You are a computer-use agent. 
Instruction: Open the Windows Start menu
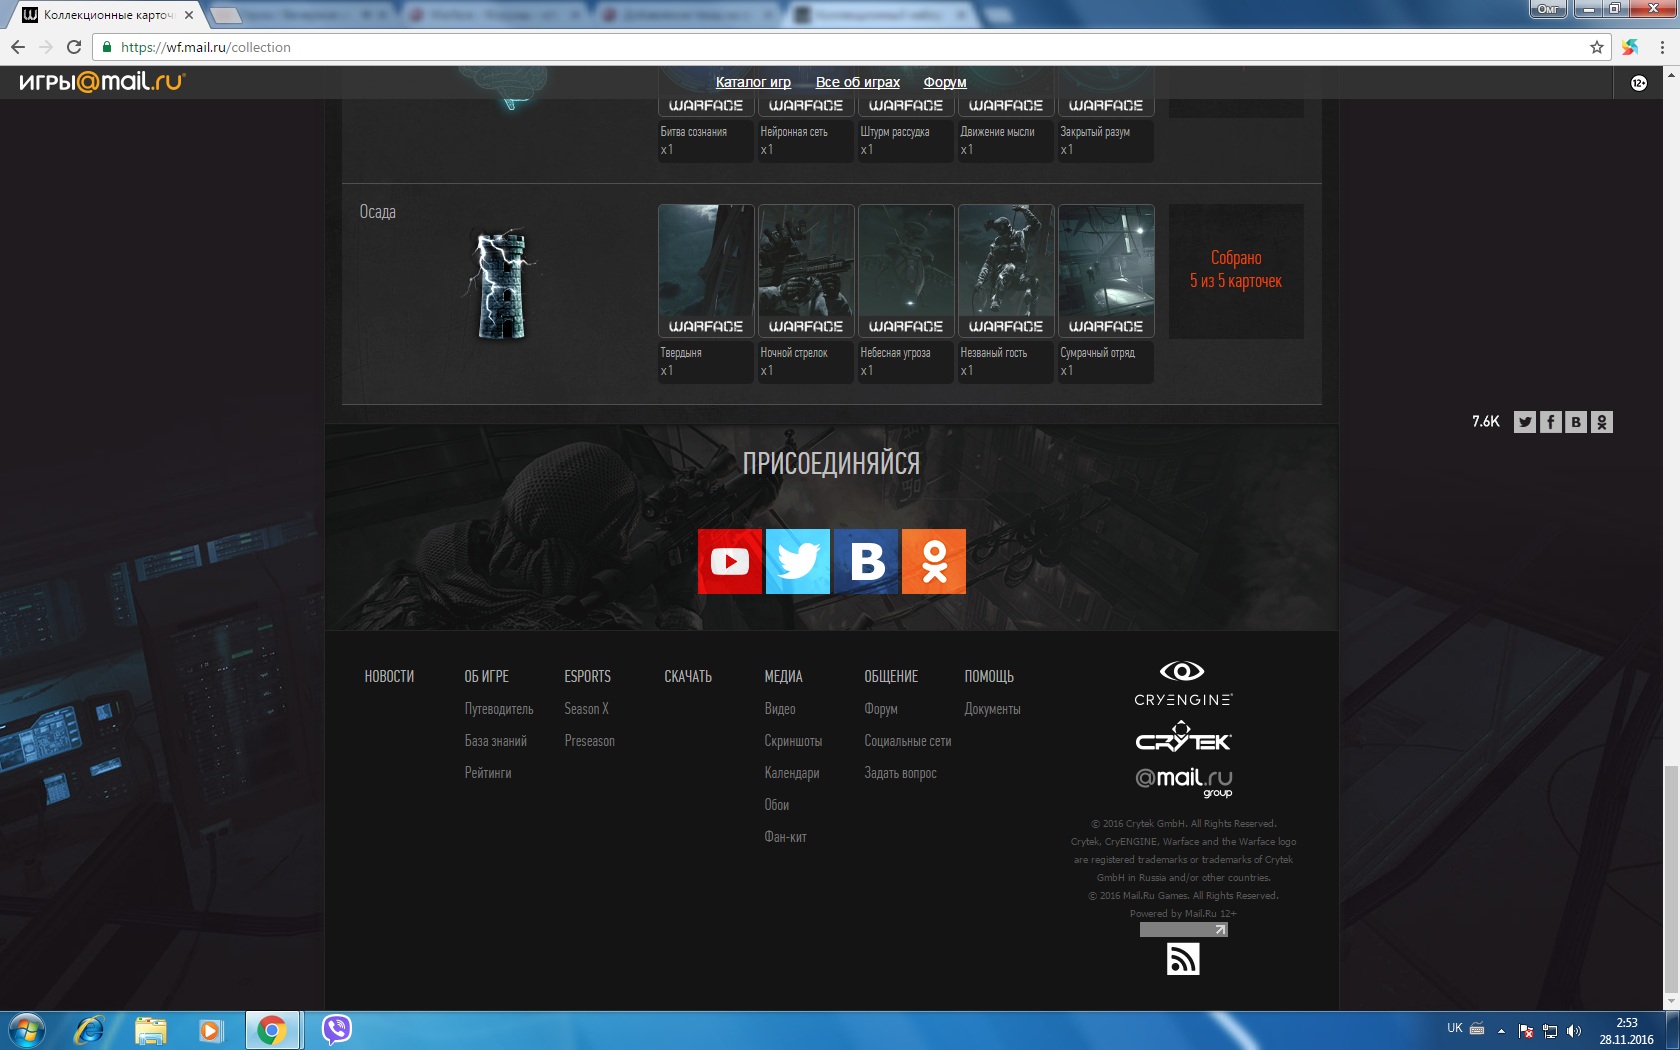point(27,1030)
